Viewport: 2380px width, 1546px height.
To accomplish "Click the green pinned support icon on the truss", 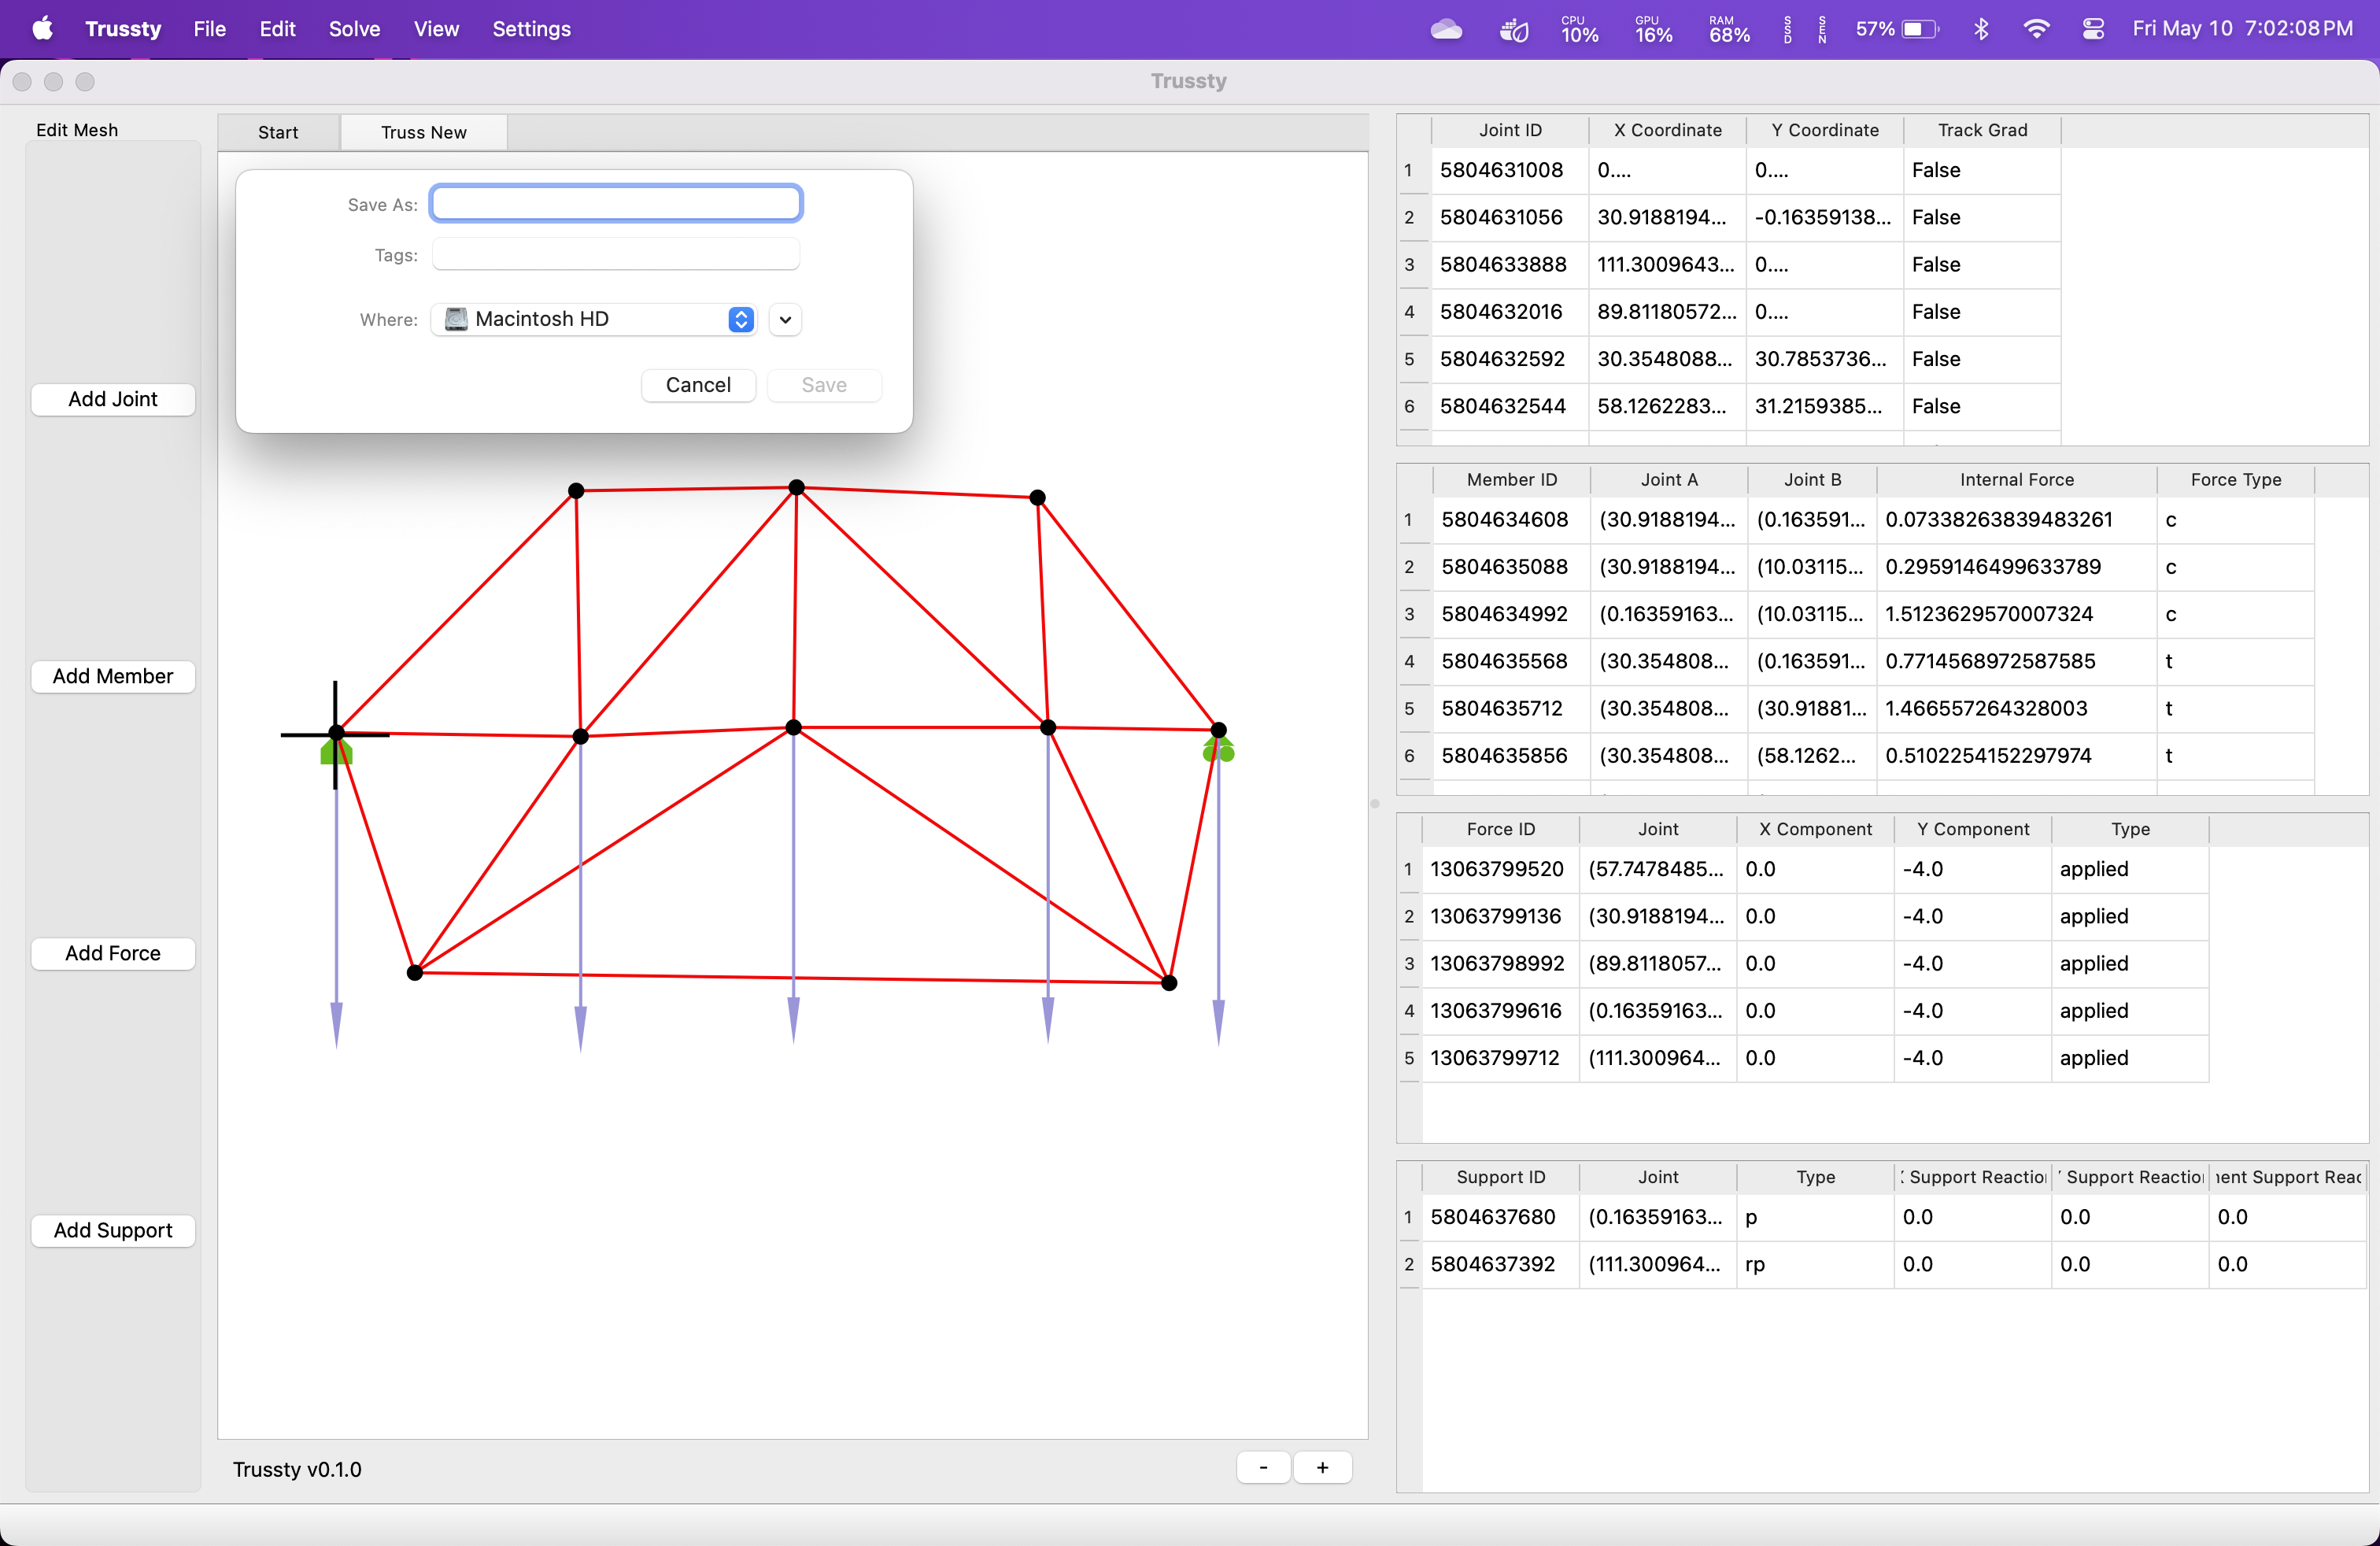I will click(336, 751).
